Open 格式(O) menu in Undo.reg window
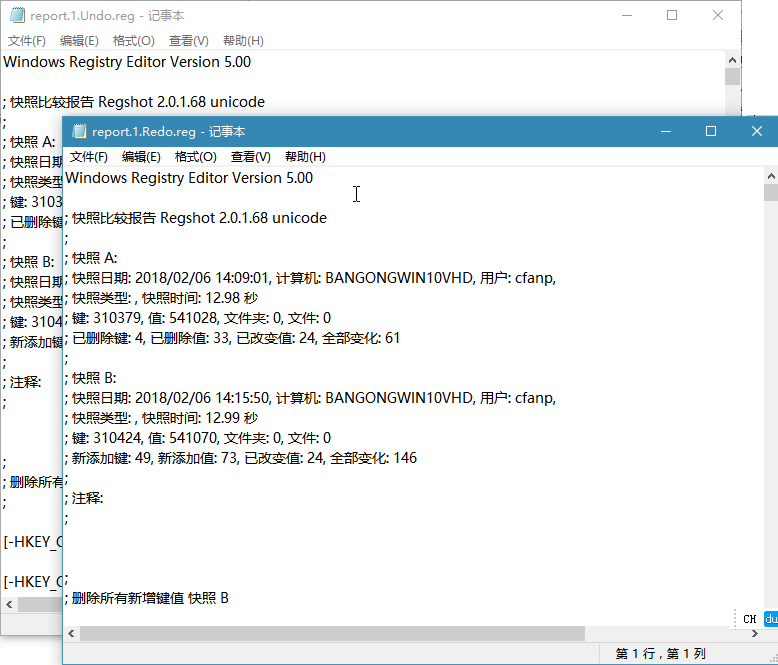778x665 pixels. click(x=133, y=41)
